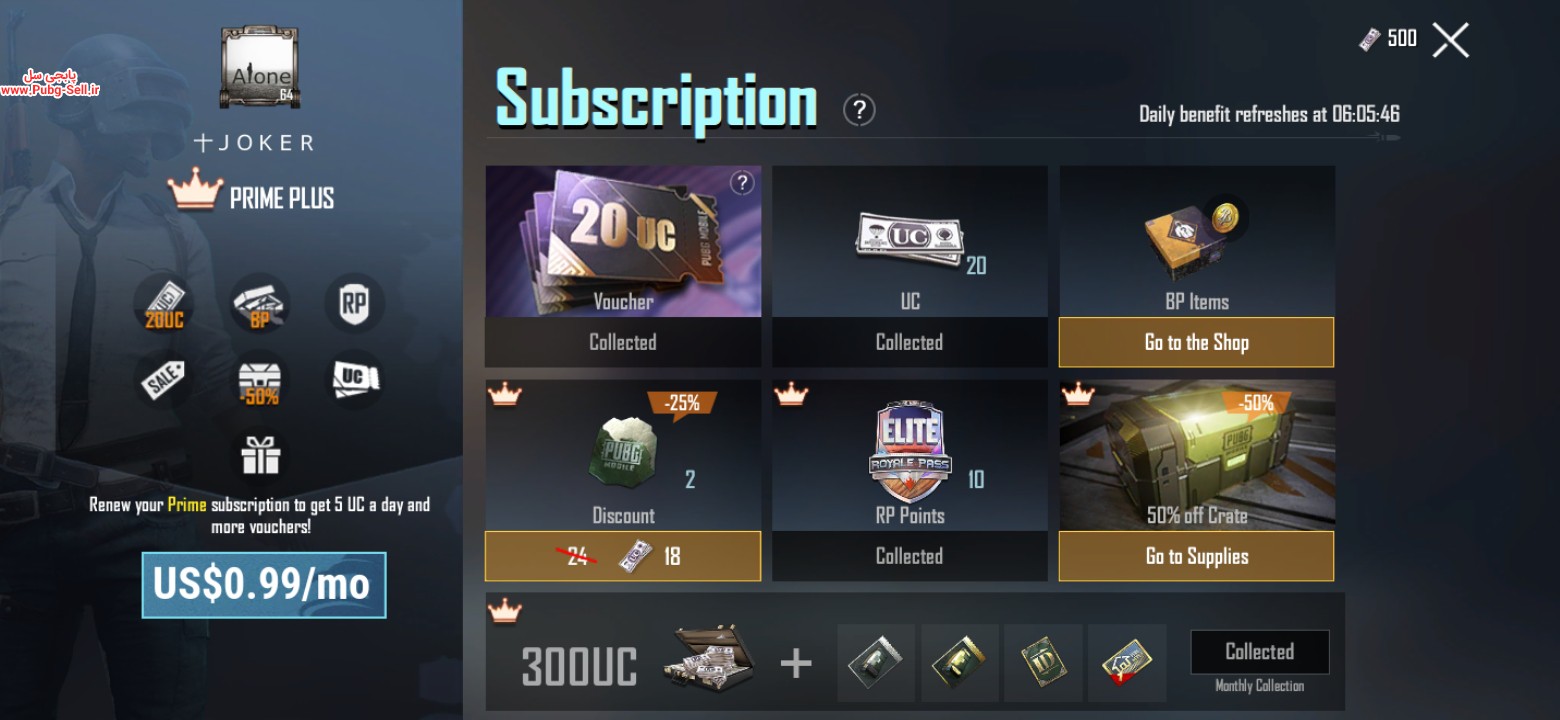Click the first monthly reward item
1560x720 pixels.
(876, 663)
